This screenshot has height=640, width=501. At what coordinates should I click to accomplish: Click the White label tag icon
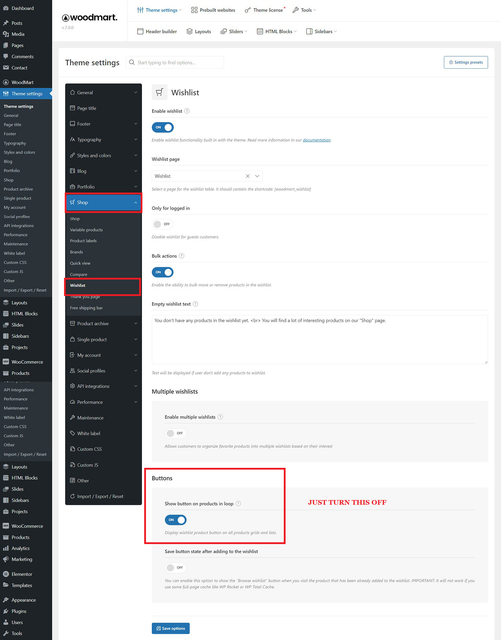click(x=72, y=433)
